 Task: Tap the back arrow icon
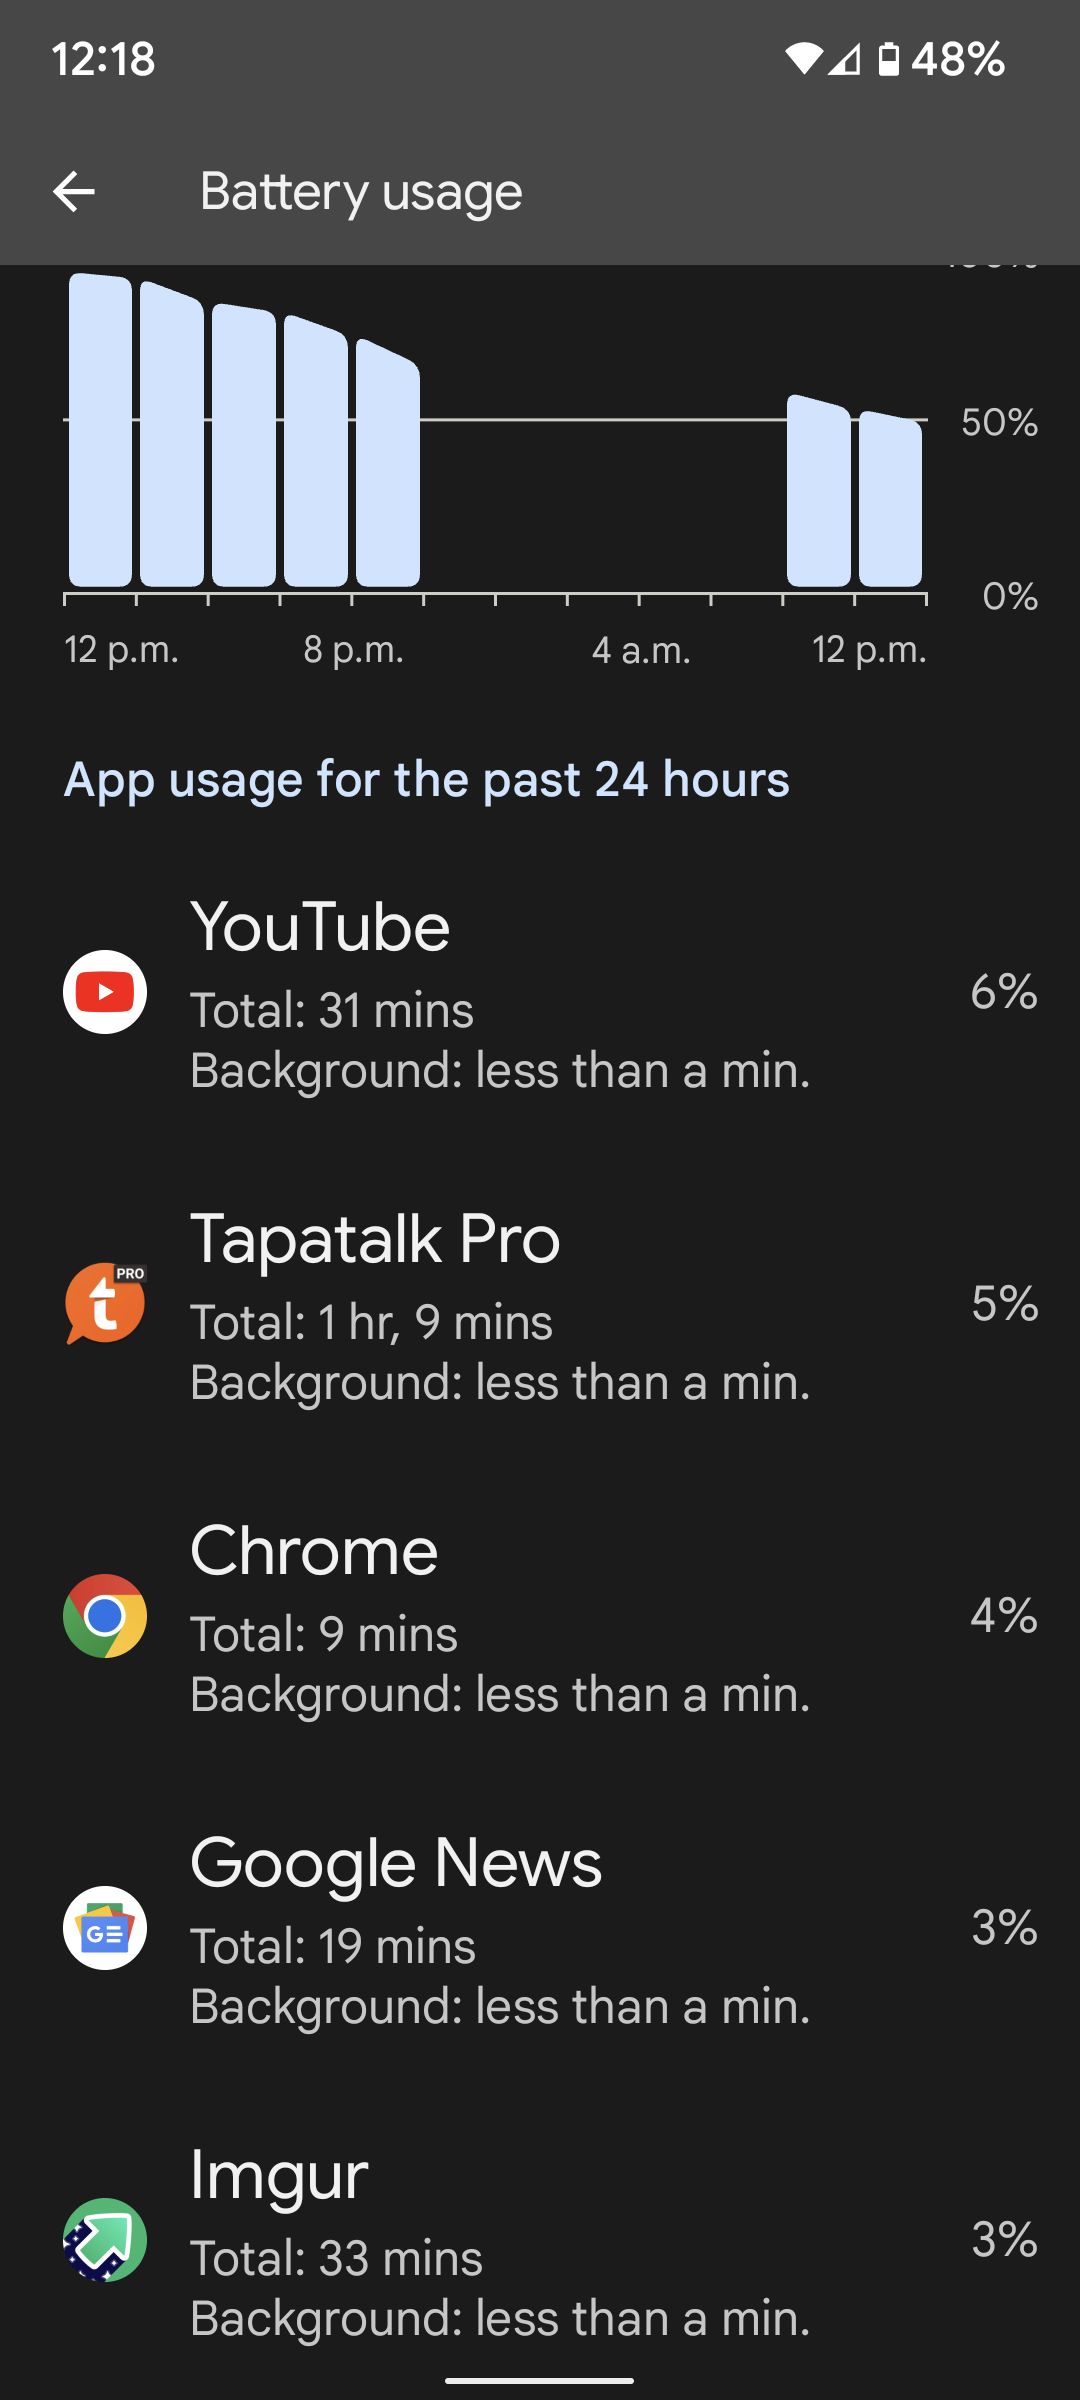pyautogui.click(x=74, y=191)
